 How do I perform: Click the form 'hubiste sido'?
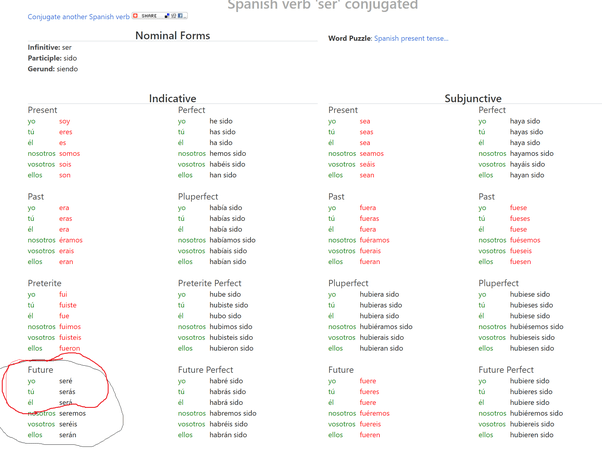point(229,305)
